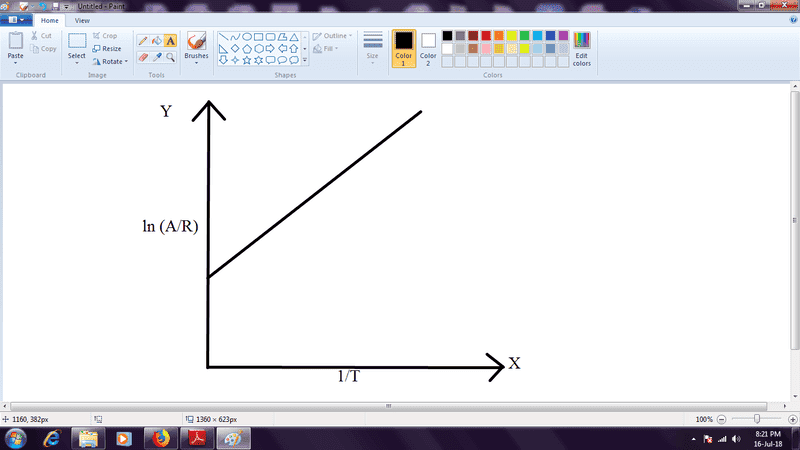Viewport: 800px width, 450px height.
Task: Open the line Size dropdown
Action: (372, 48)
